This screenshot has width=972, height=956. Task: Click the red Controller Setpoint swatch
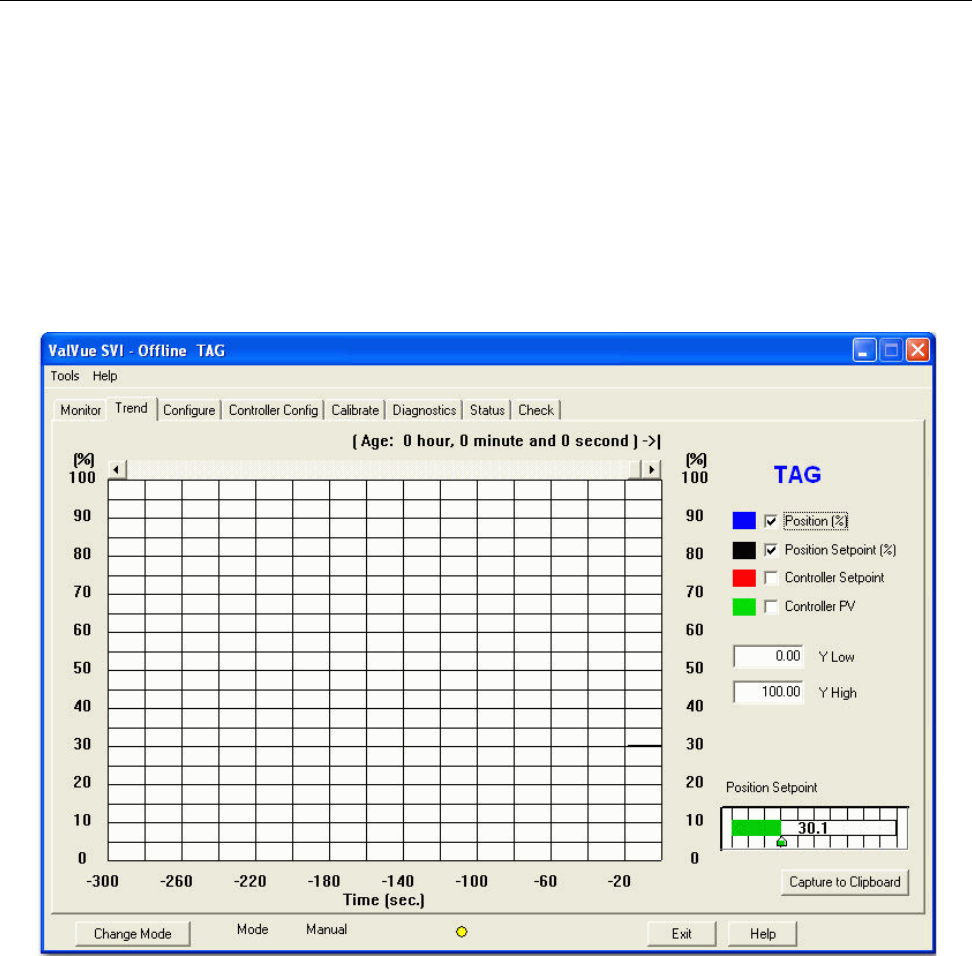pos(744,578)
